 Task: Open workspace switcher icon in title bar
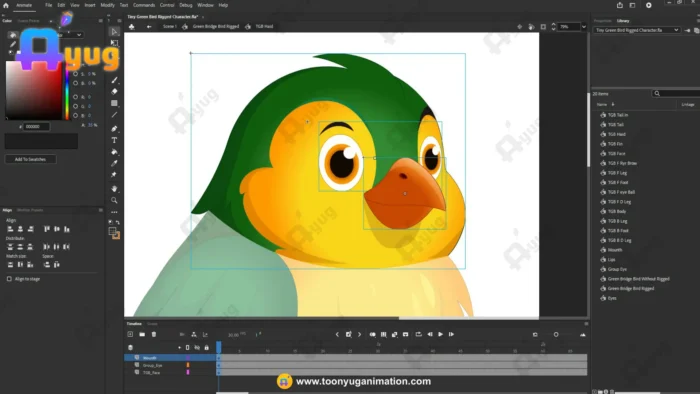click(x=633, y=5)
